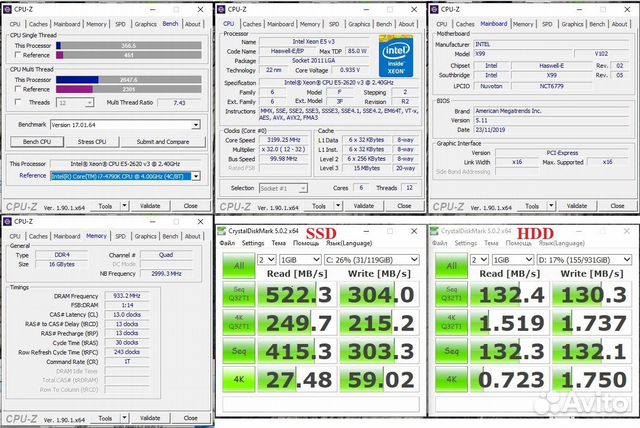Click SSD comment box below results
This screenshot has height=428, width=640.
[321, 404]
